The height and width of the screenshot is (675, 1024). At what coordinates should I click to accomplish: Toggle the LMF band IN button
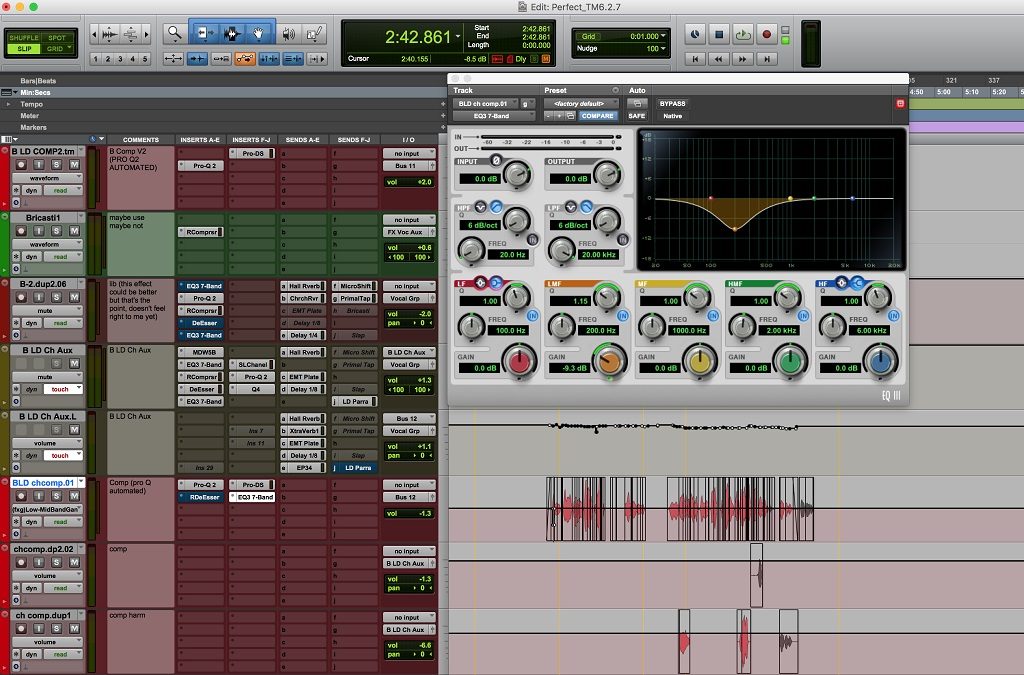[x=623, y=316]
